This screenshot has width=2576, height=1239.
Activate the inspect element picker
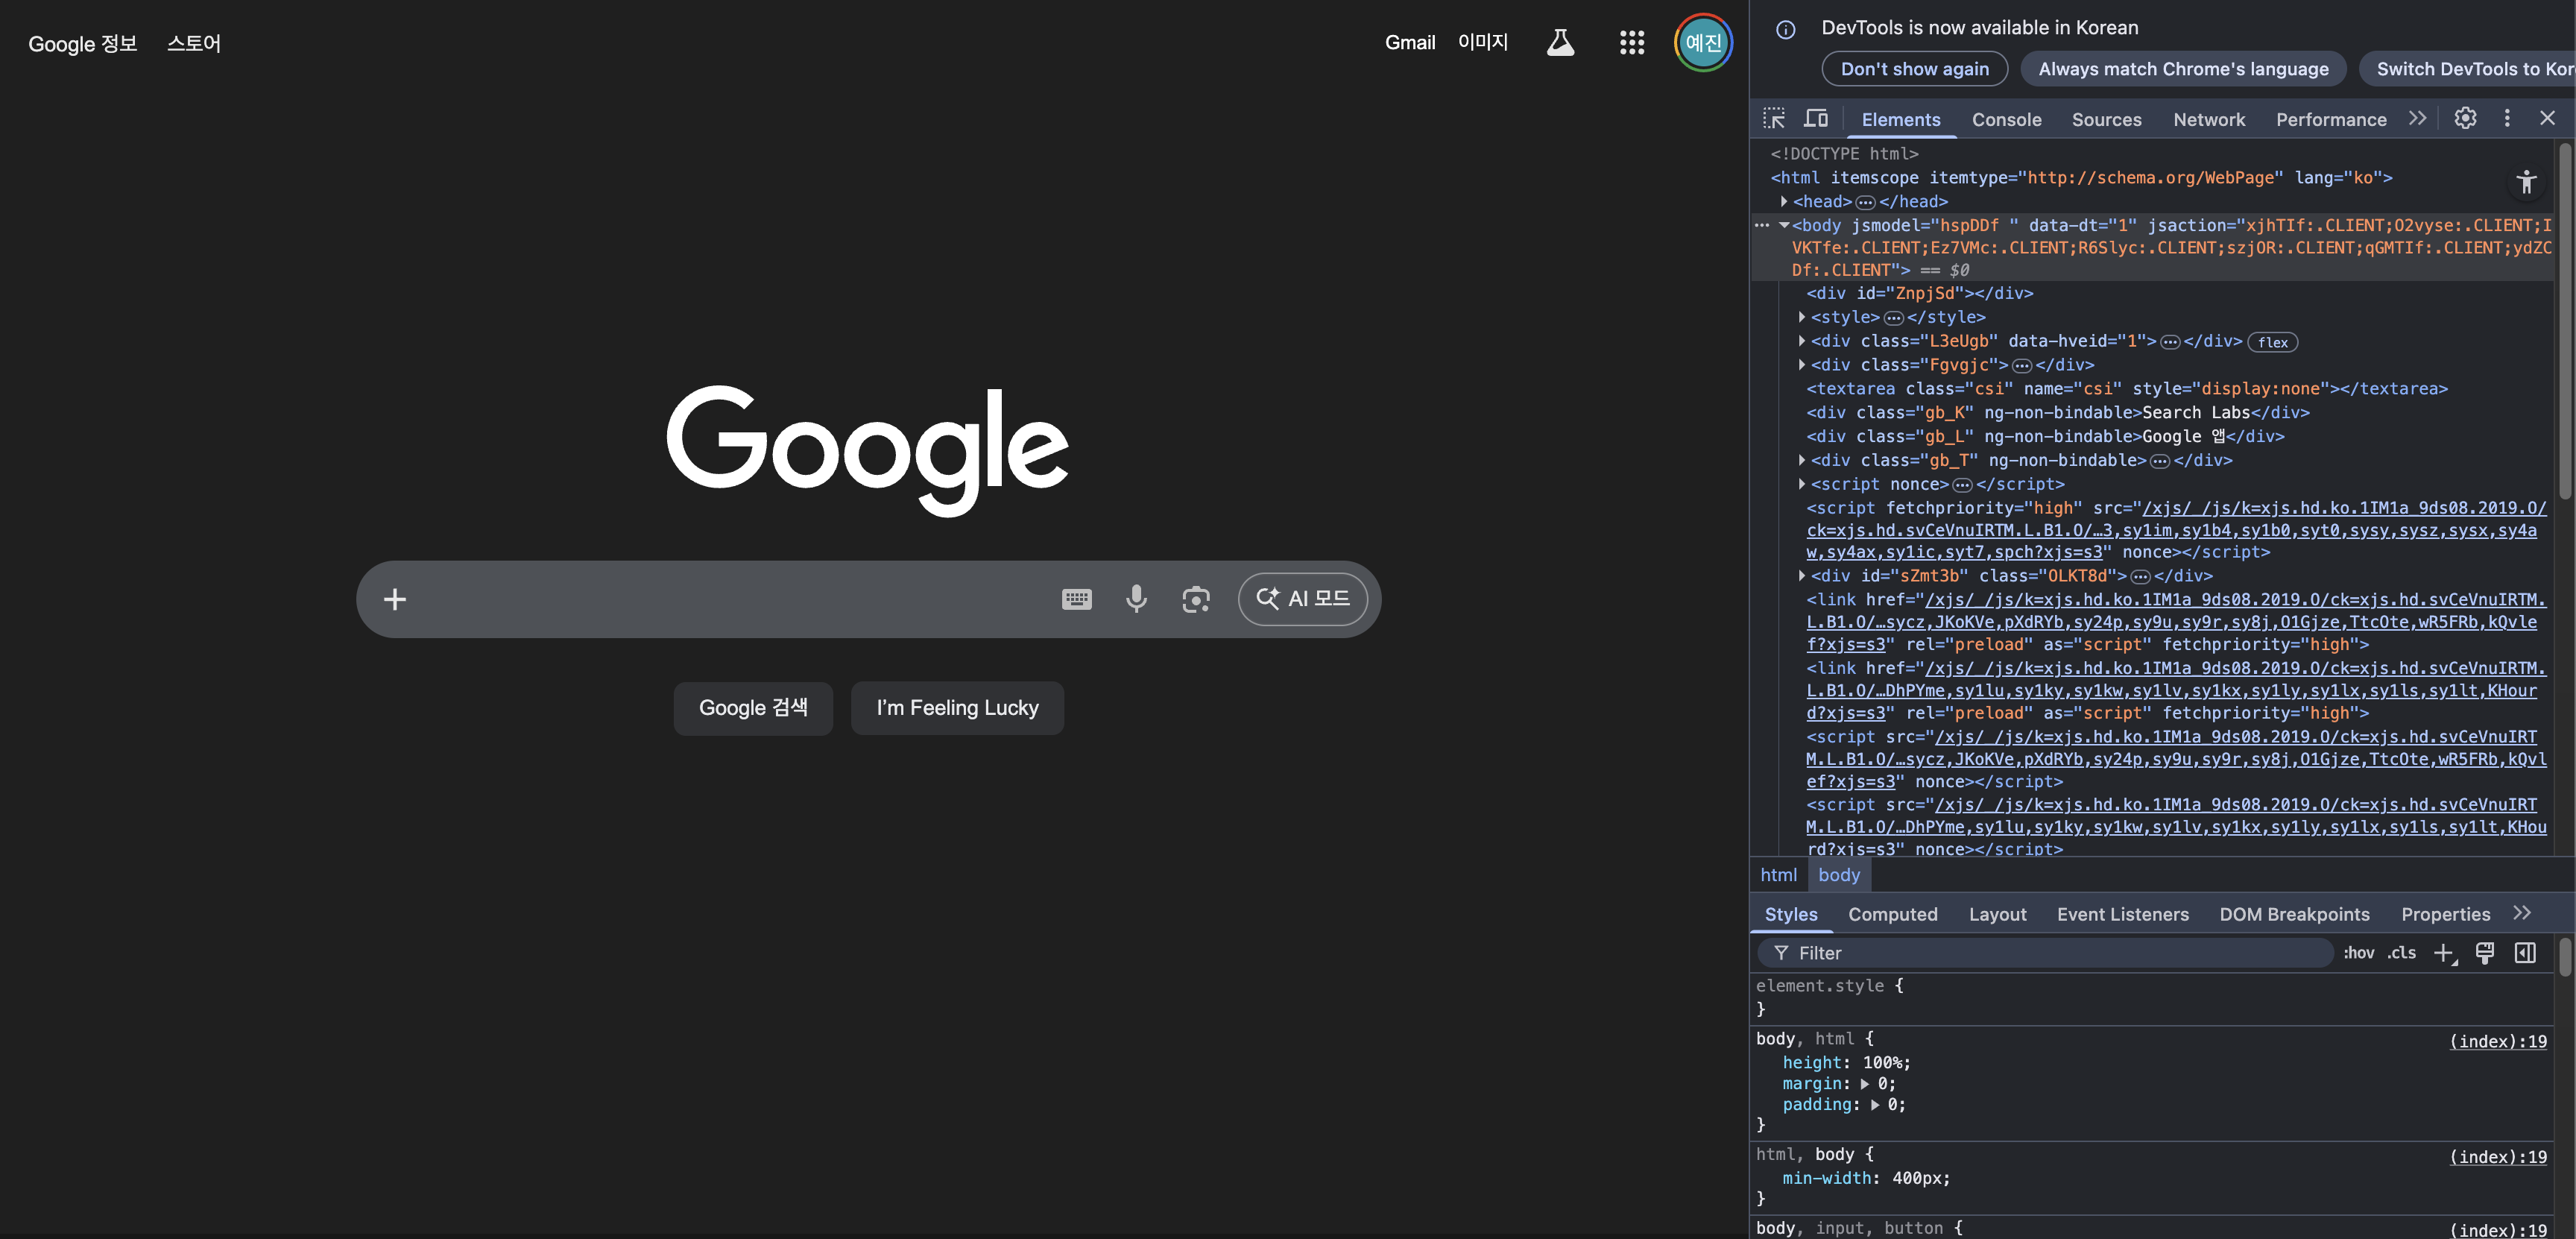[x=1774, y=119]
